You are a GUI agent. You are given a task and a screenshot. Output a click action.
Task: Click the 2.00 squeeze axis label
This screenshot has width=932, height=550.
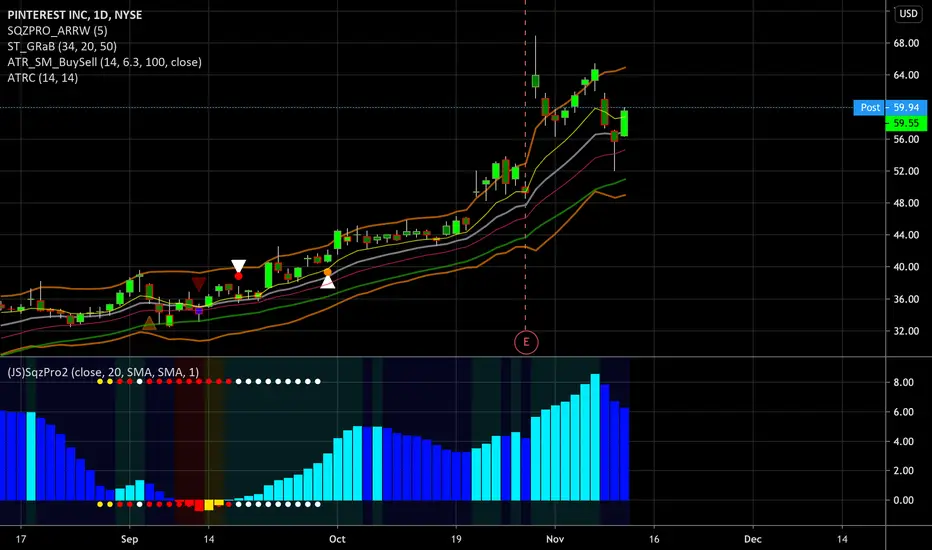pos(903,470)
